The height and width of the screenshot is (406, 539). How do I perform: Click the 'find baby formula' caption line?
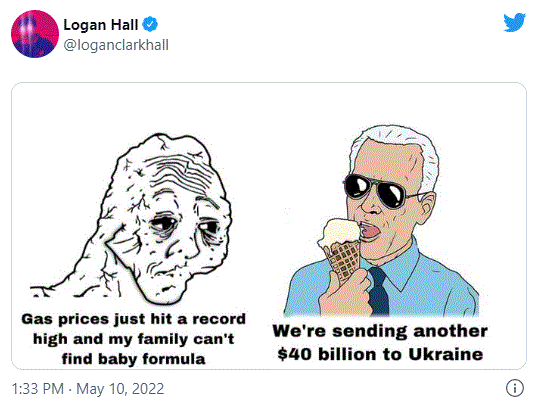133,359
